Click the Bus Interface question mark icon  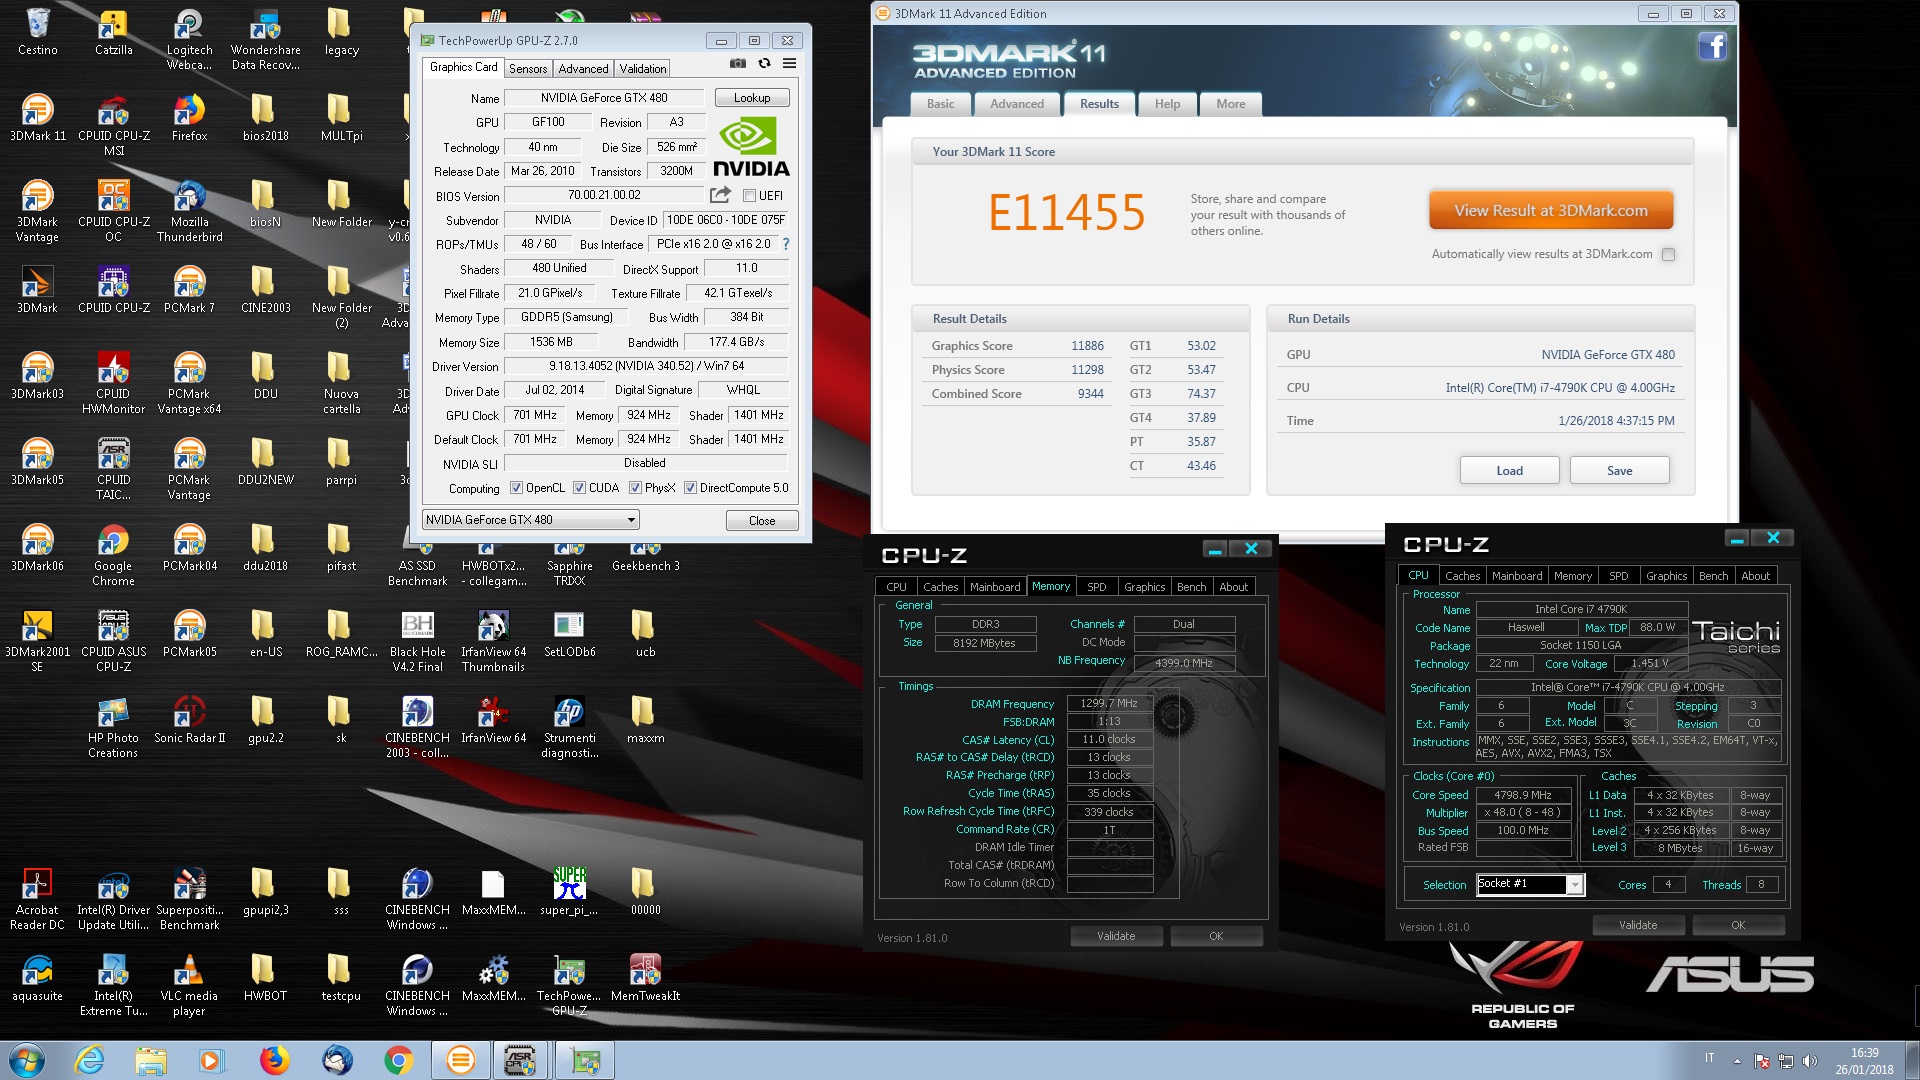pos(786,244)
